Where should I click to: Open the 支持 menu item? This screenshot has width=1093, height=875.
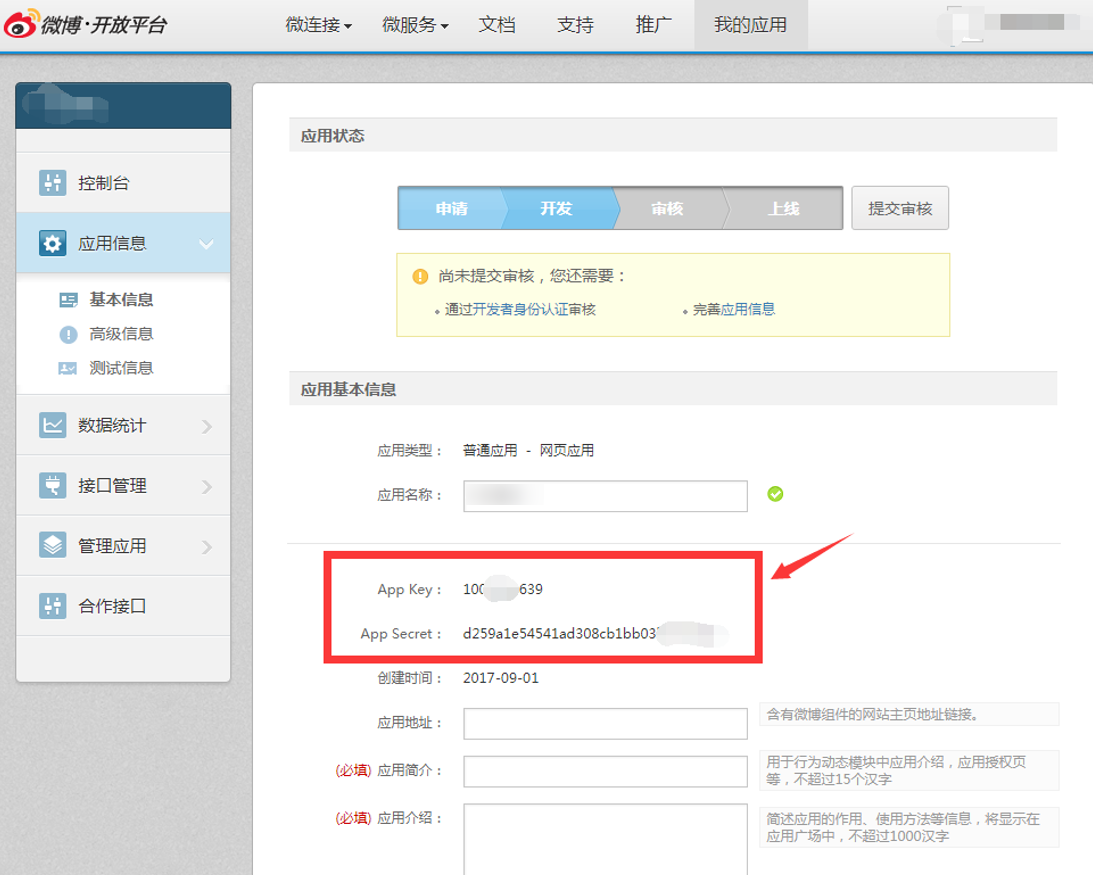pos(575,25)
